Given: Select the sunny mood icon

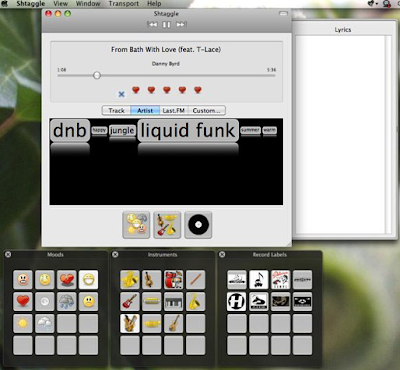Looking at the screenshot, I should pyautogui.click(x=23, y=323).
